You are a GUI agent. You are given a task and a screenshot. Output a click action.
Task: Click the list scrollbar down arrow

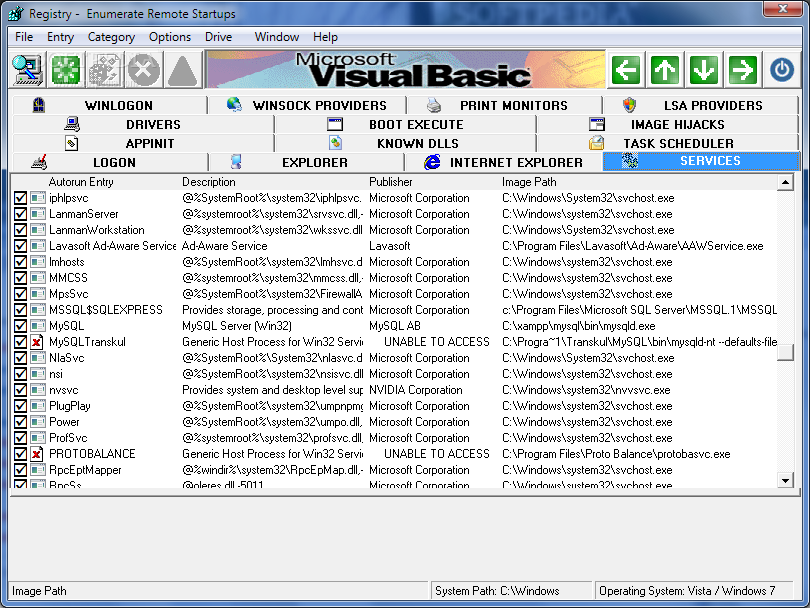785,480
